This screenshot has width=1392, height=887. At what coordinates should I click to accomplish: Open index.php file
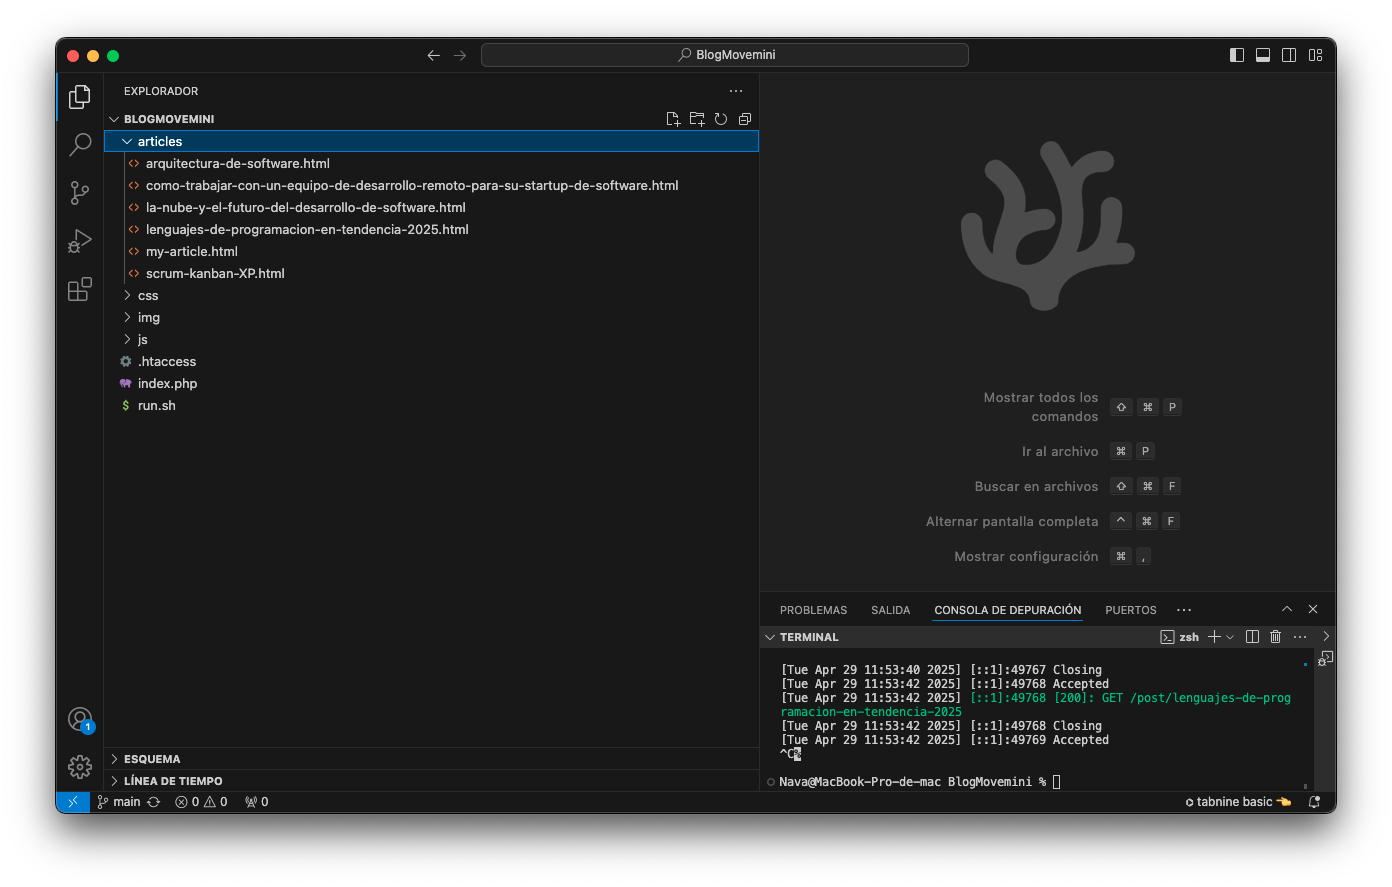pos(167,383)
